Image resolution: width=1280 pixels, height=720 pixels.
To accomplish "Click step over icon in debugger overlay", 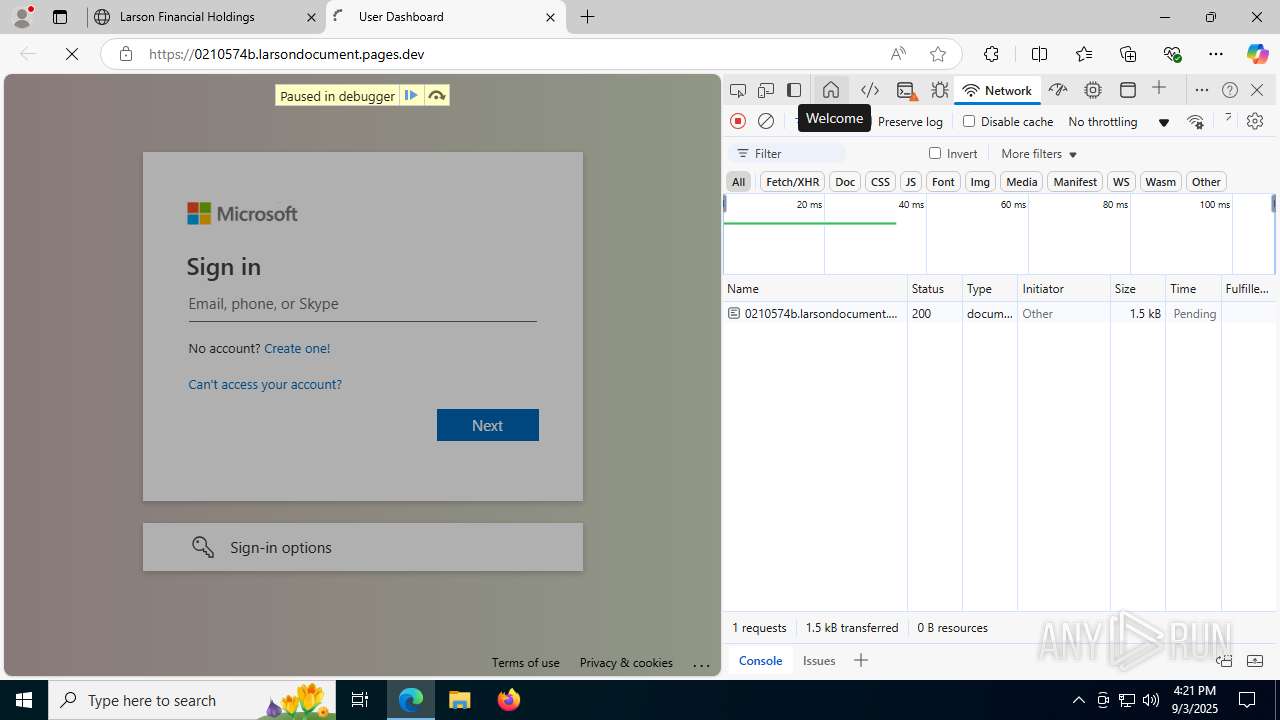I will pos(437,96).
